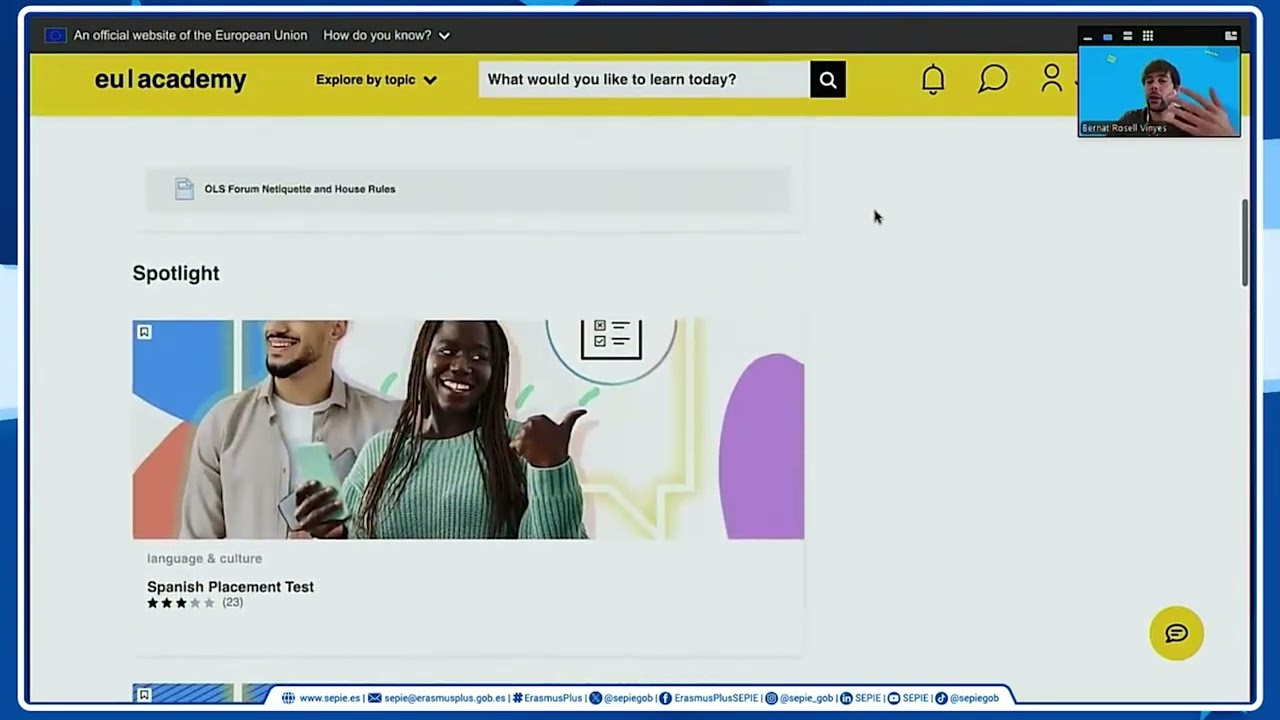This screenshot has width=1280, height=720.
Task: Click the Spanish Placement Test cover image
Action: (x=468, y=430)
